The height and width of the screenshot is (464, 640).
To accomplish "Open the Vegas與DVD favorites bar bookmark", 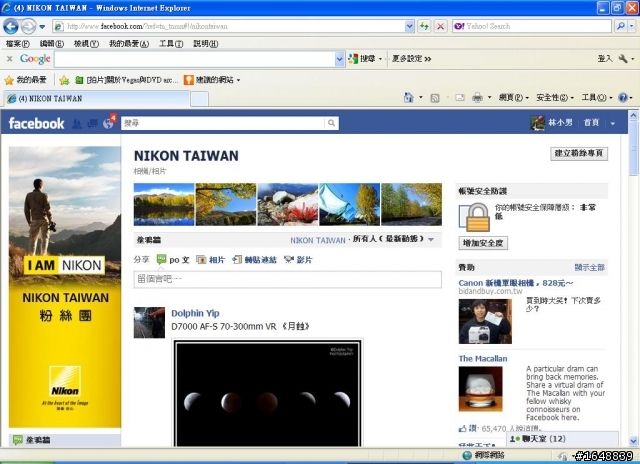I will tap(127, 80).
